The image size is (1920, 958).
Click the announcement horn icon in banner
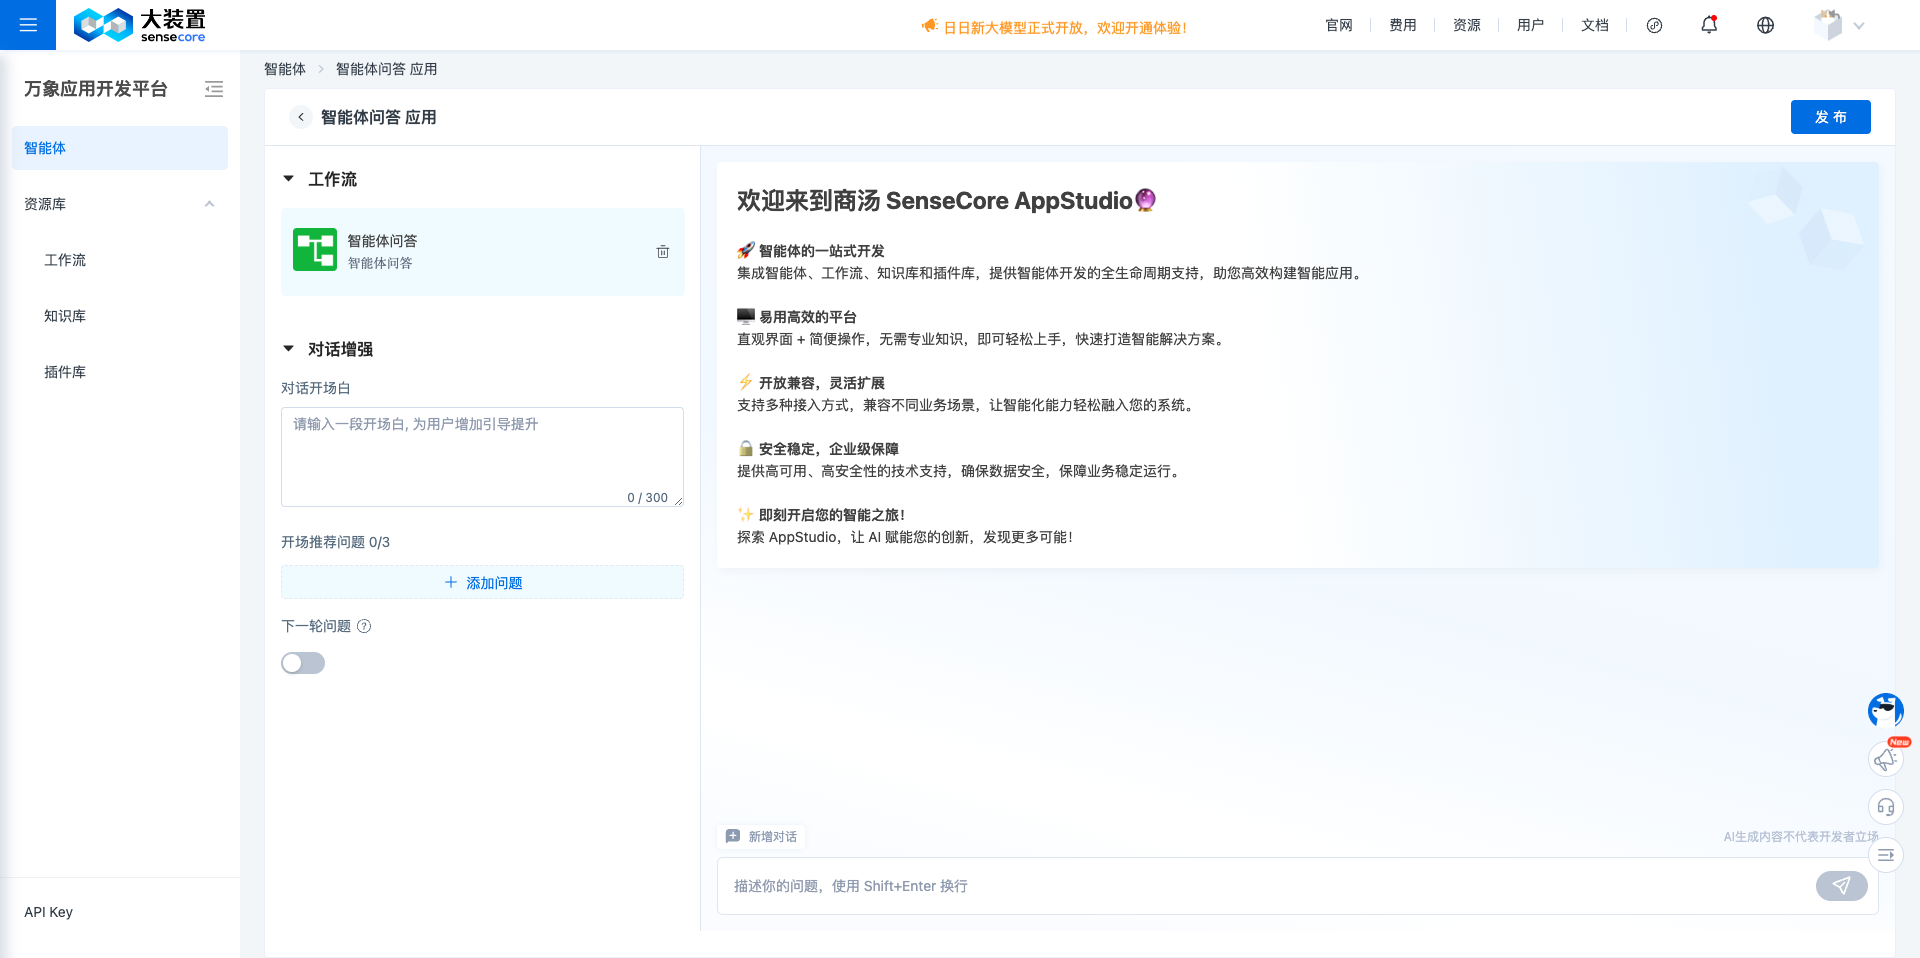tap(929, 27)
